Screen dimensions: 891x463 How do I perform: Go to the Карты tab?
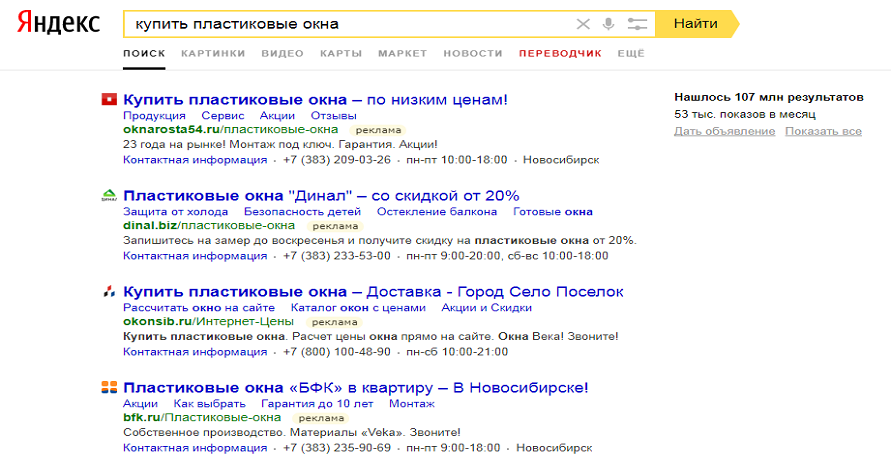pos(341,53)
